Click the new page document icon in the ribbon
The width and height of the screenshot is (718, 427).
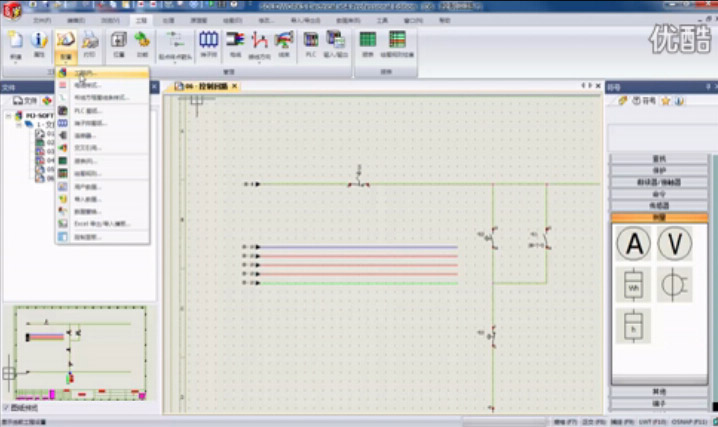coord(16,40)
